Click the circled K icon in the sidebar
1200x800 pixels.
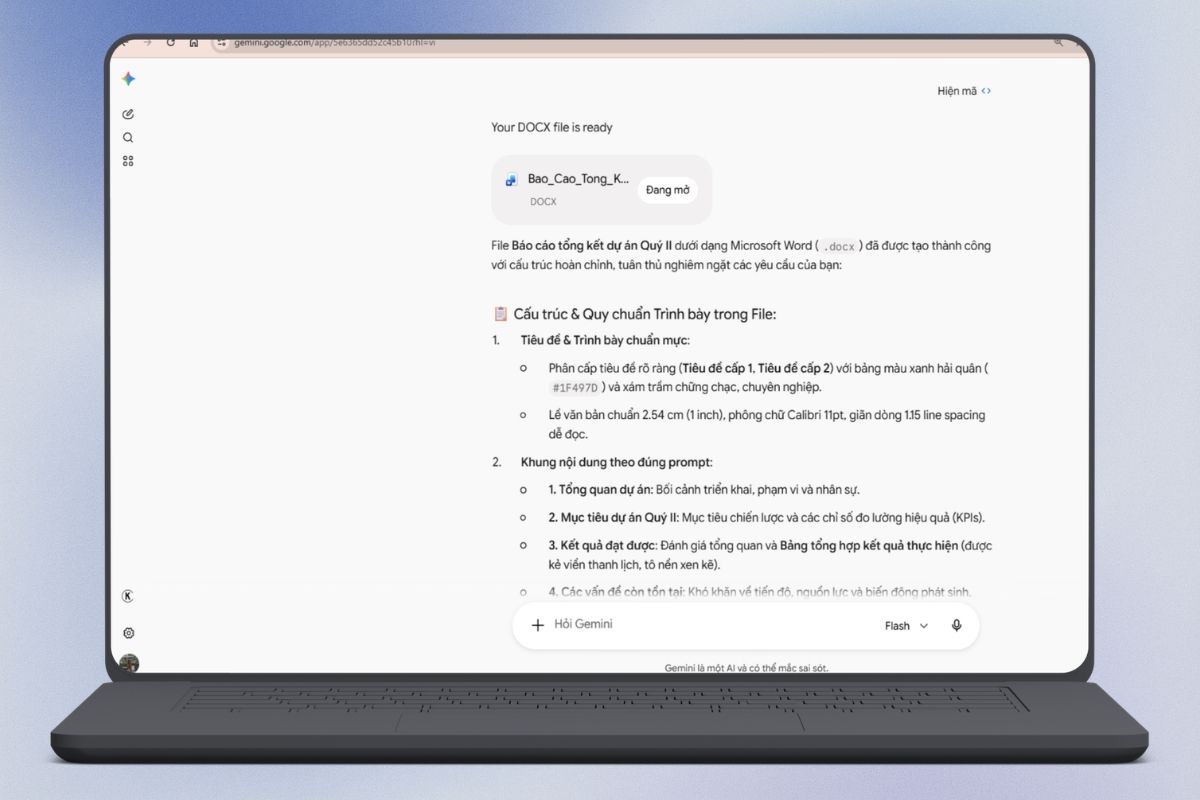pyautogui.click(x=128, y=596)
